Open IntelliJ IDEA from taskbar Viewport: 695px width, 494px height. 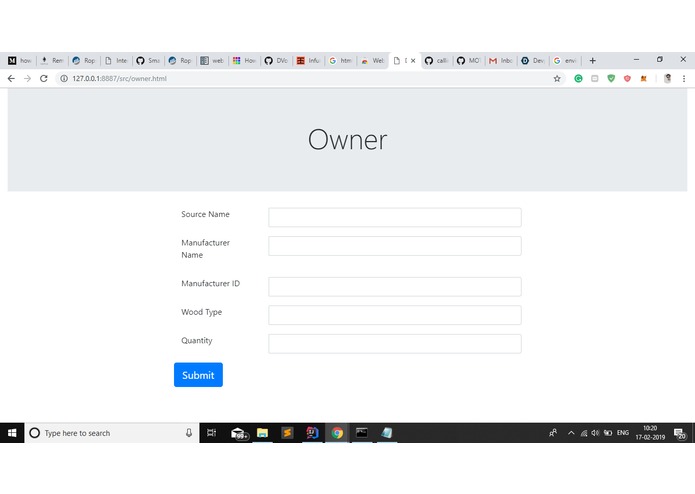[312, 433]
